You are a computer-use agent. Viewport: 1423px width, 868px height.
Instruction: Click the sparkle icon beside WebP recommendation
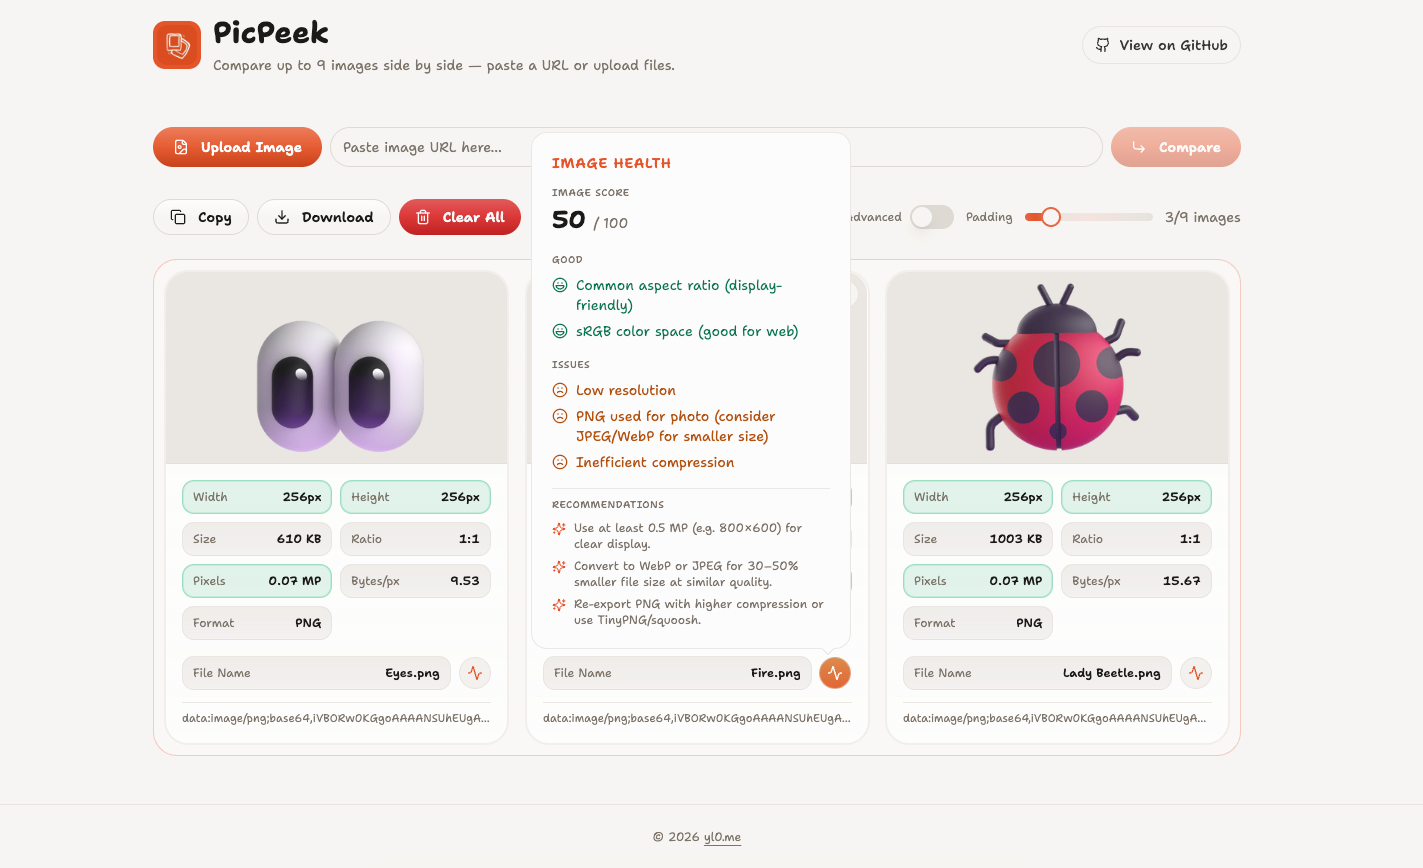tap(559, 566)
